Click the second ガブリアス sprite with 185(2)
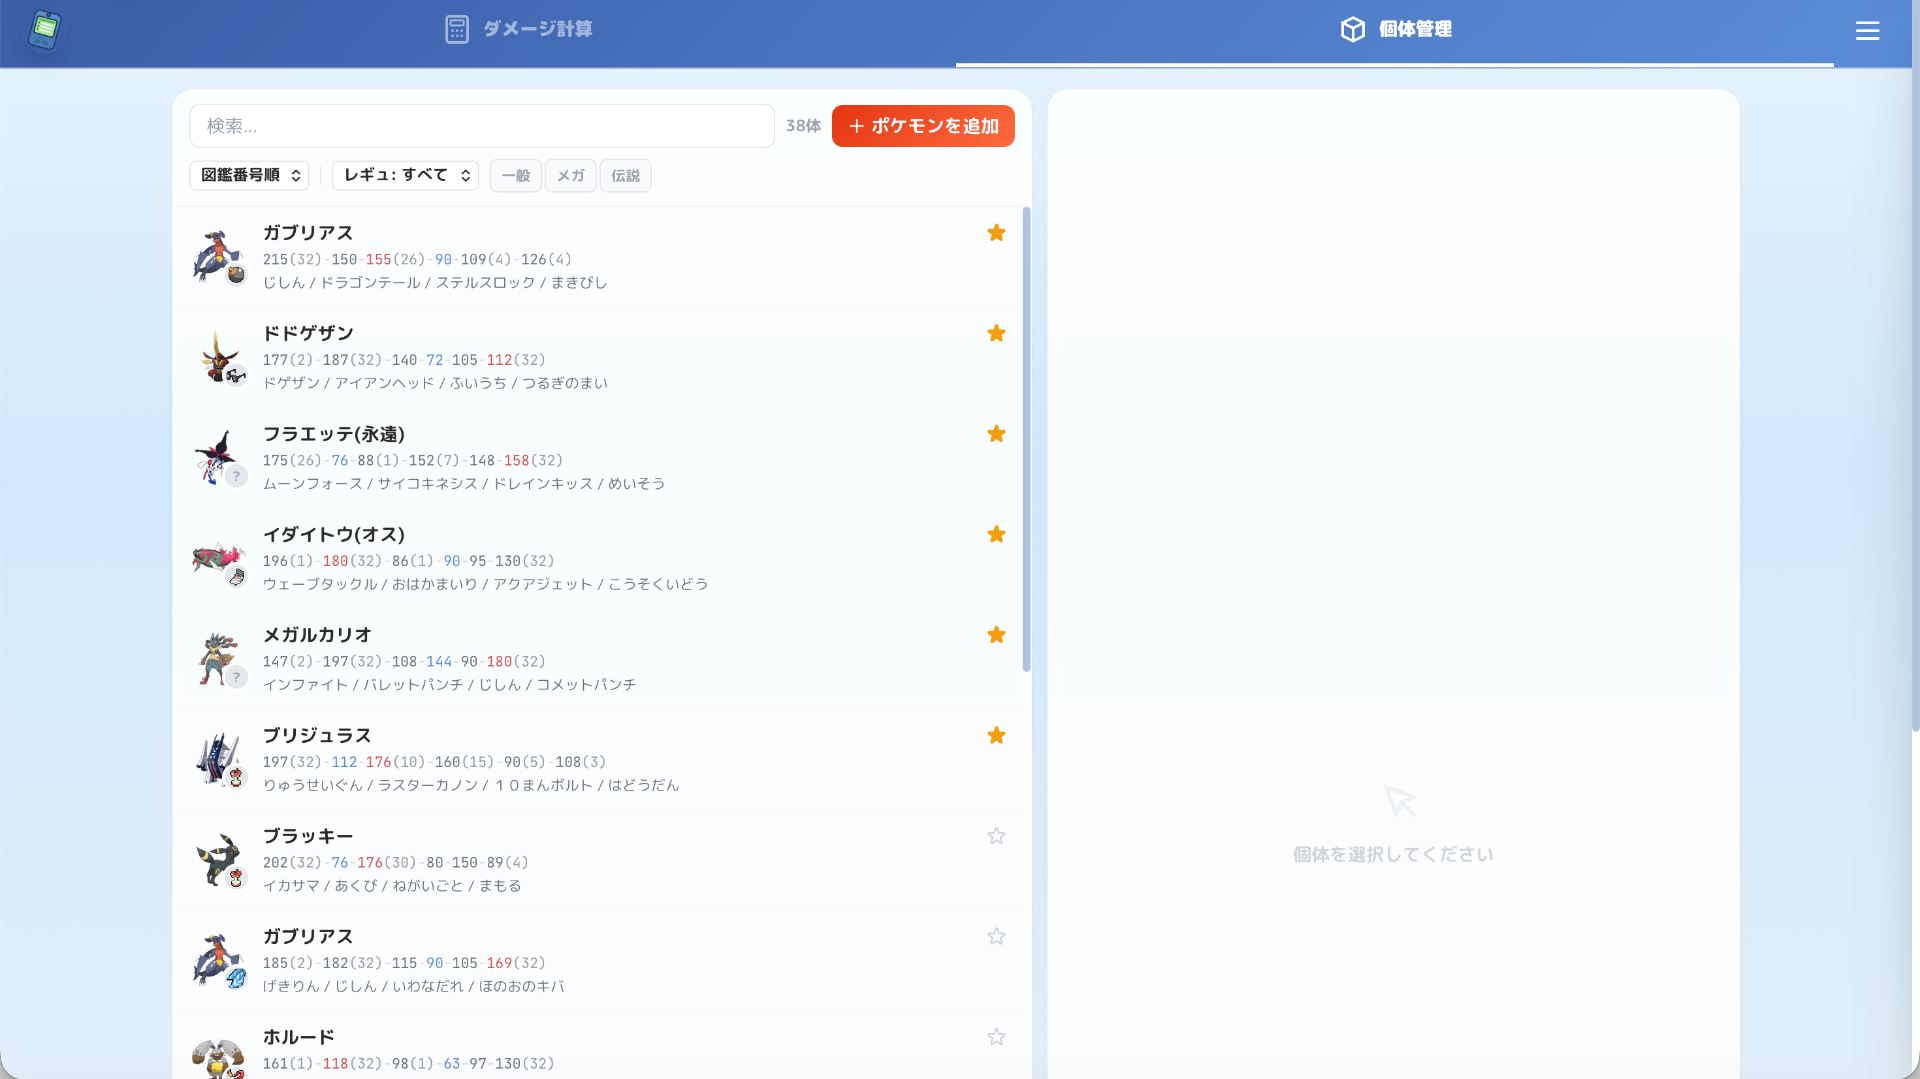The width and height of the screenshot is (1920, 1079). tap(217, 960)
